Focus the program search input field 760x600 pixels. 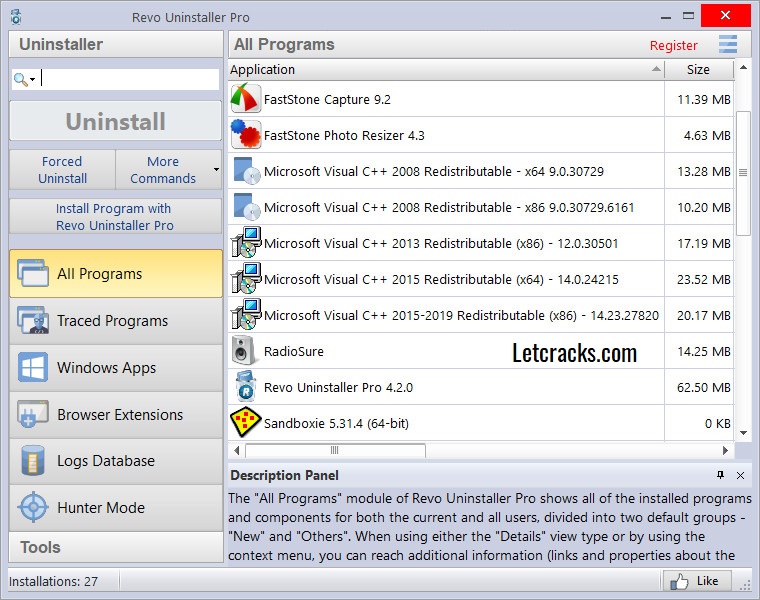click(x=129, y=79)
